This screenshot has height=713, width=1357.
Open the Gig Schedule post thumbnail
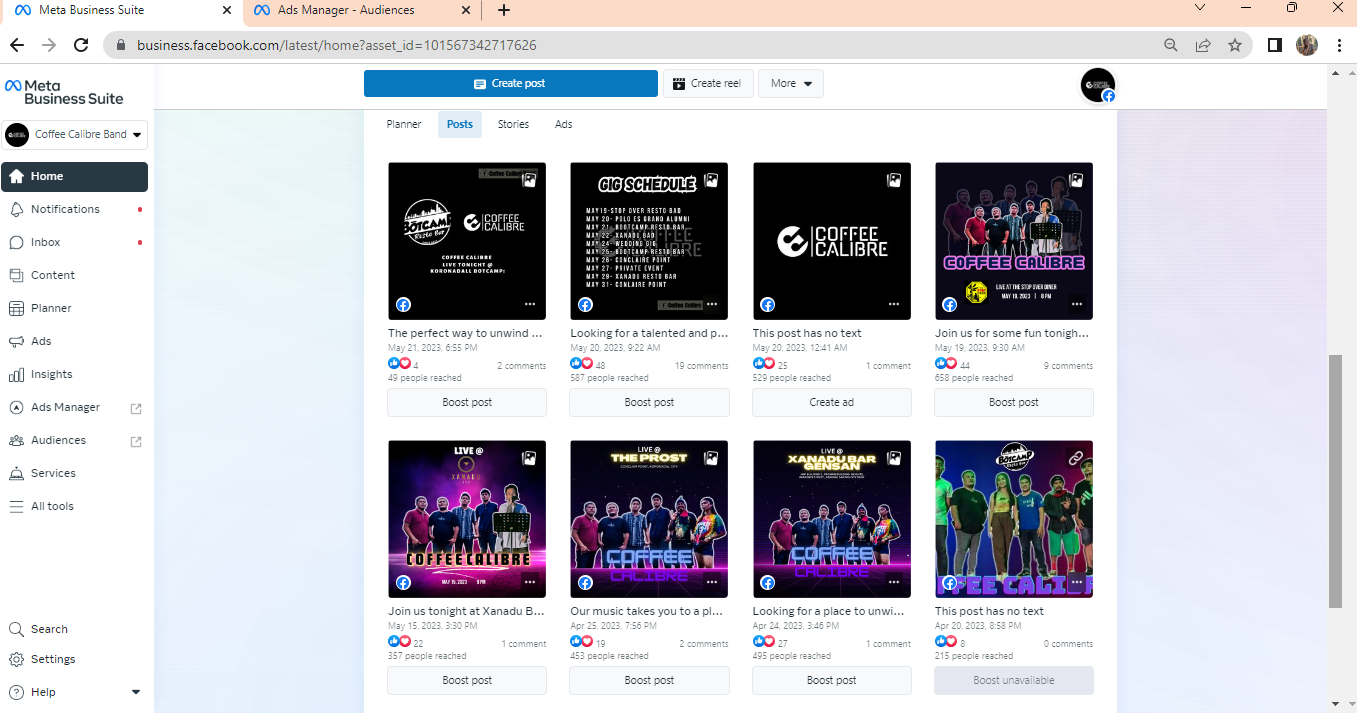[649, 241]
